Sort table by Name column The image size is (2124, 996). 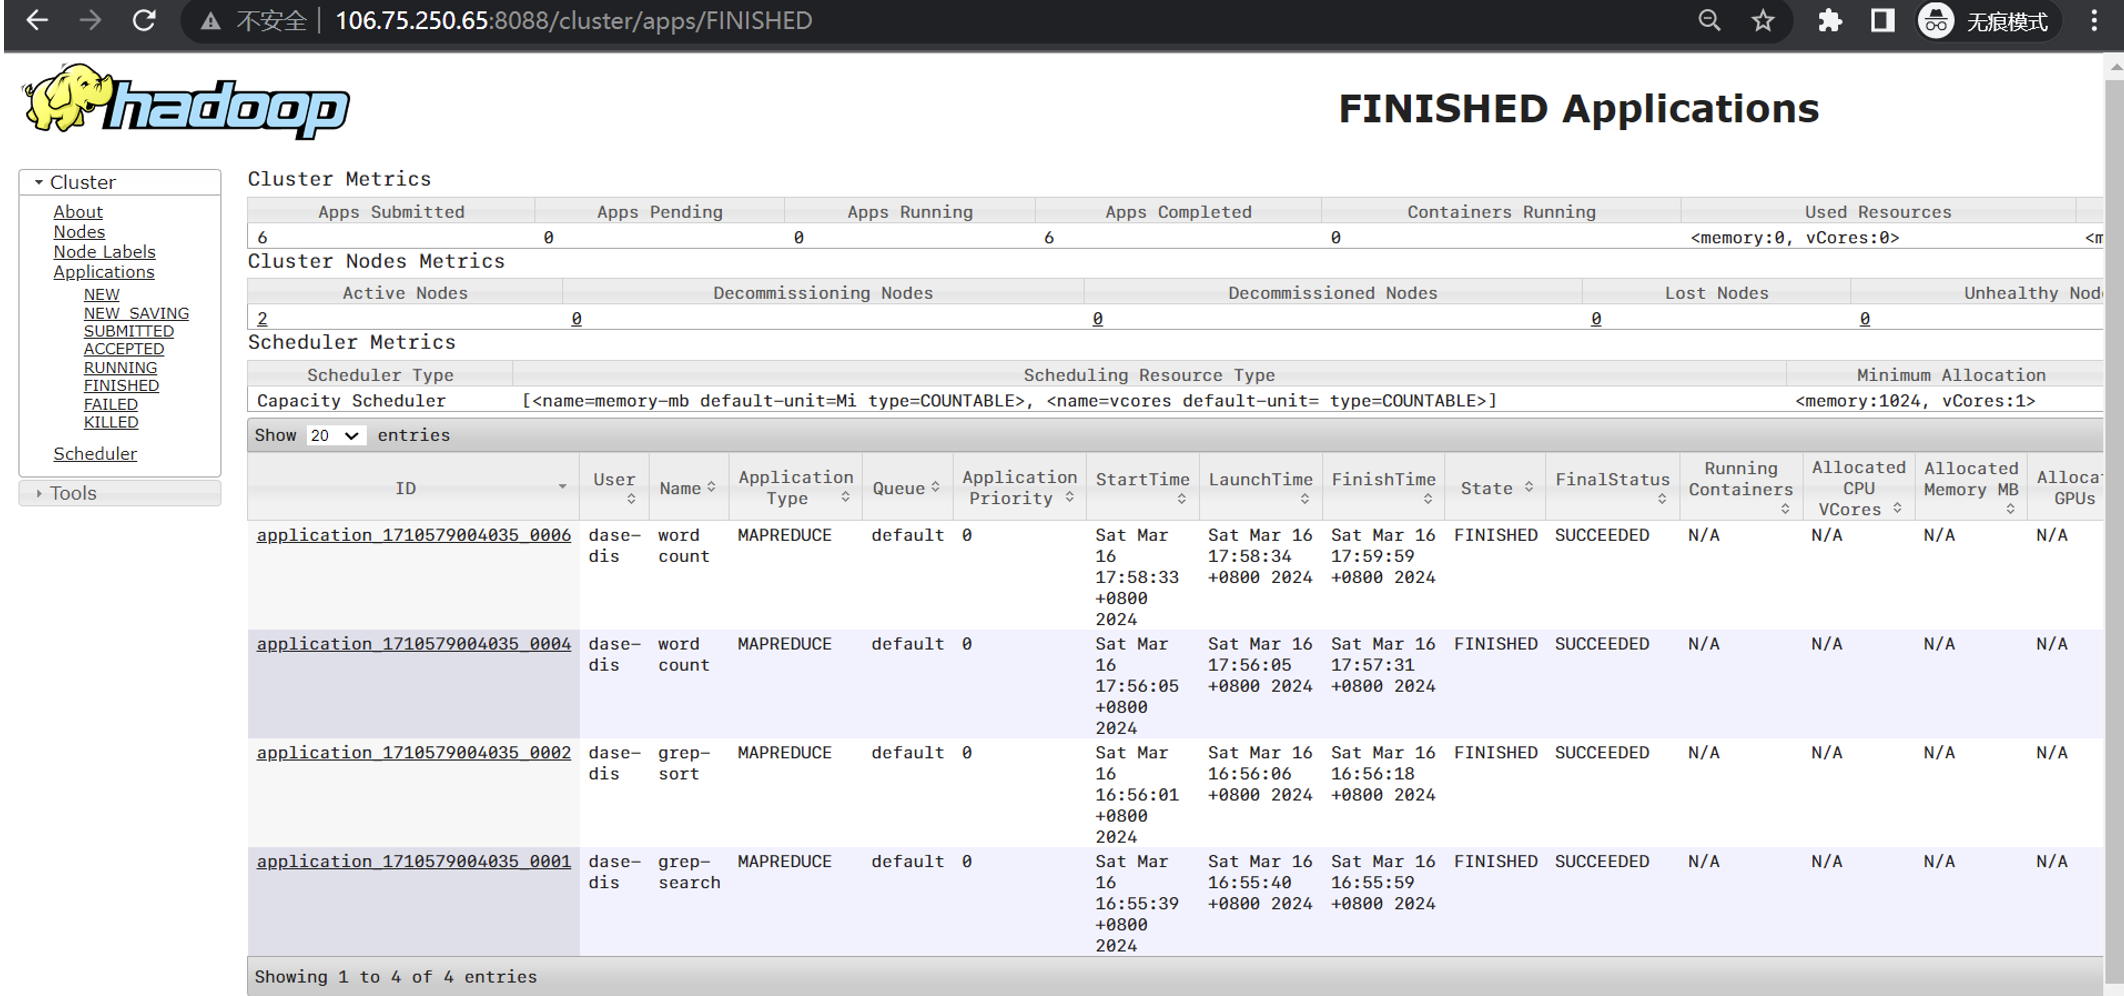click(688, 488)
